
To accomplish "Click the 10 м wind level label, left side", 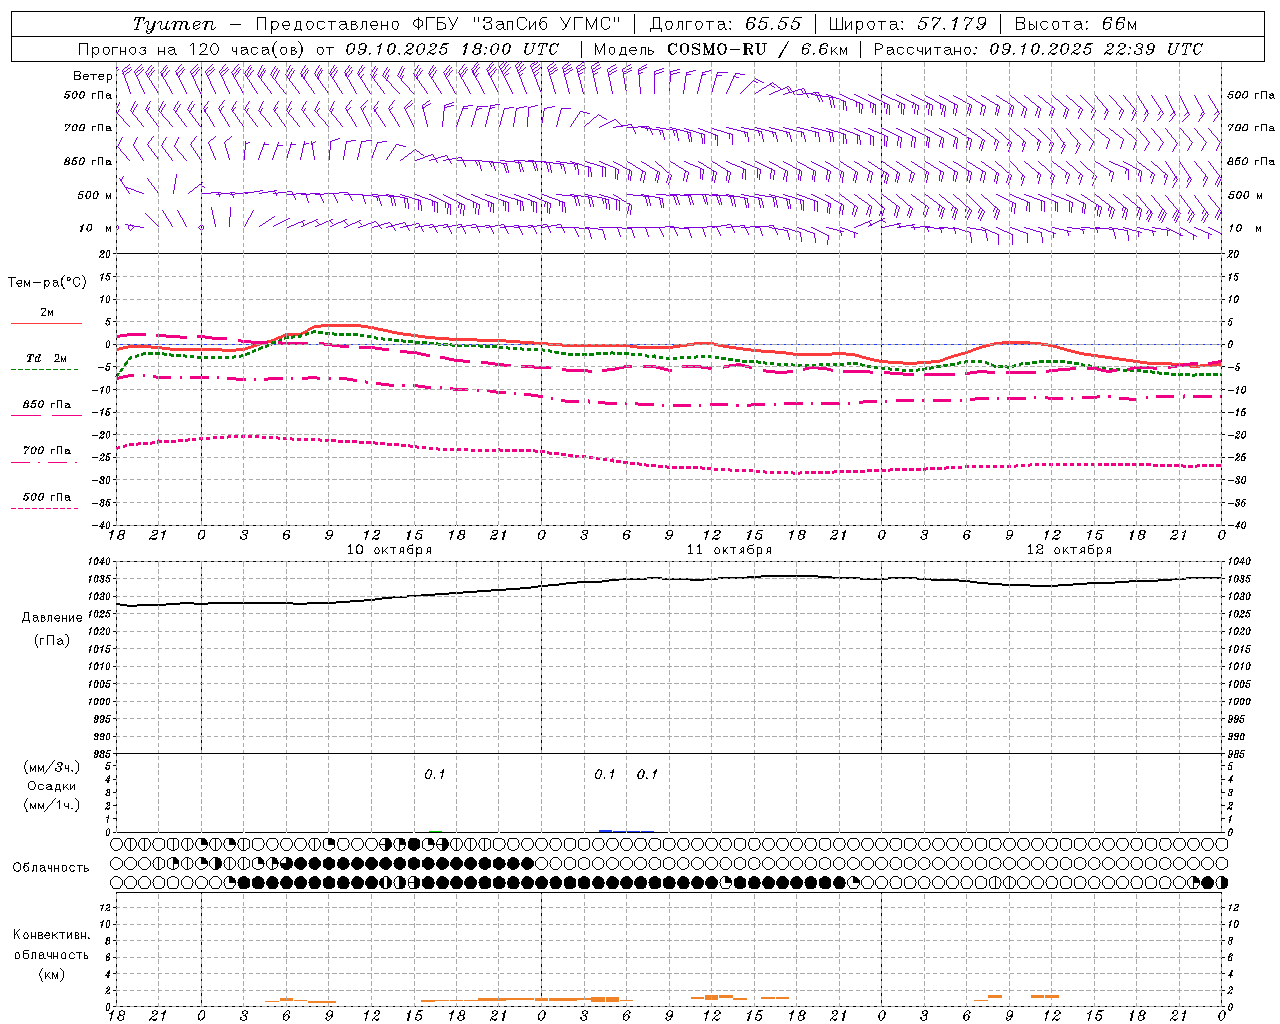I will pos(95,228).
